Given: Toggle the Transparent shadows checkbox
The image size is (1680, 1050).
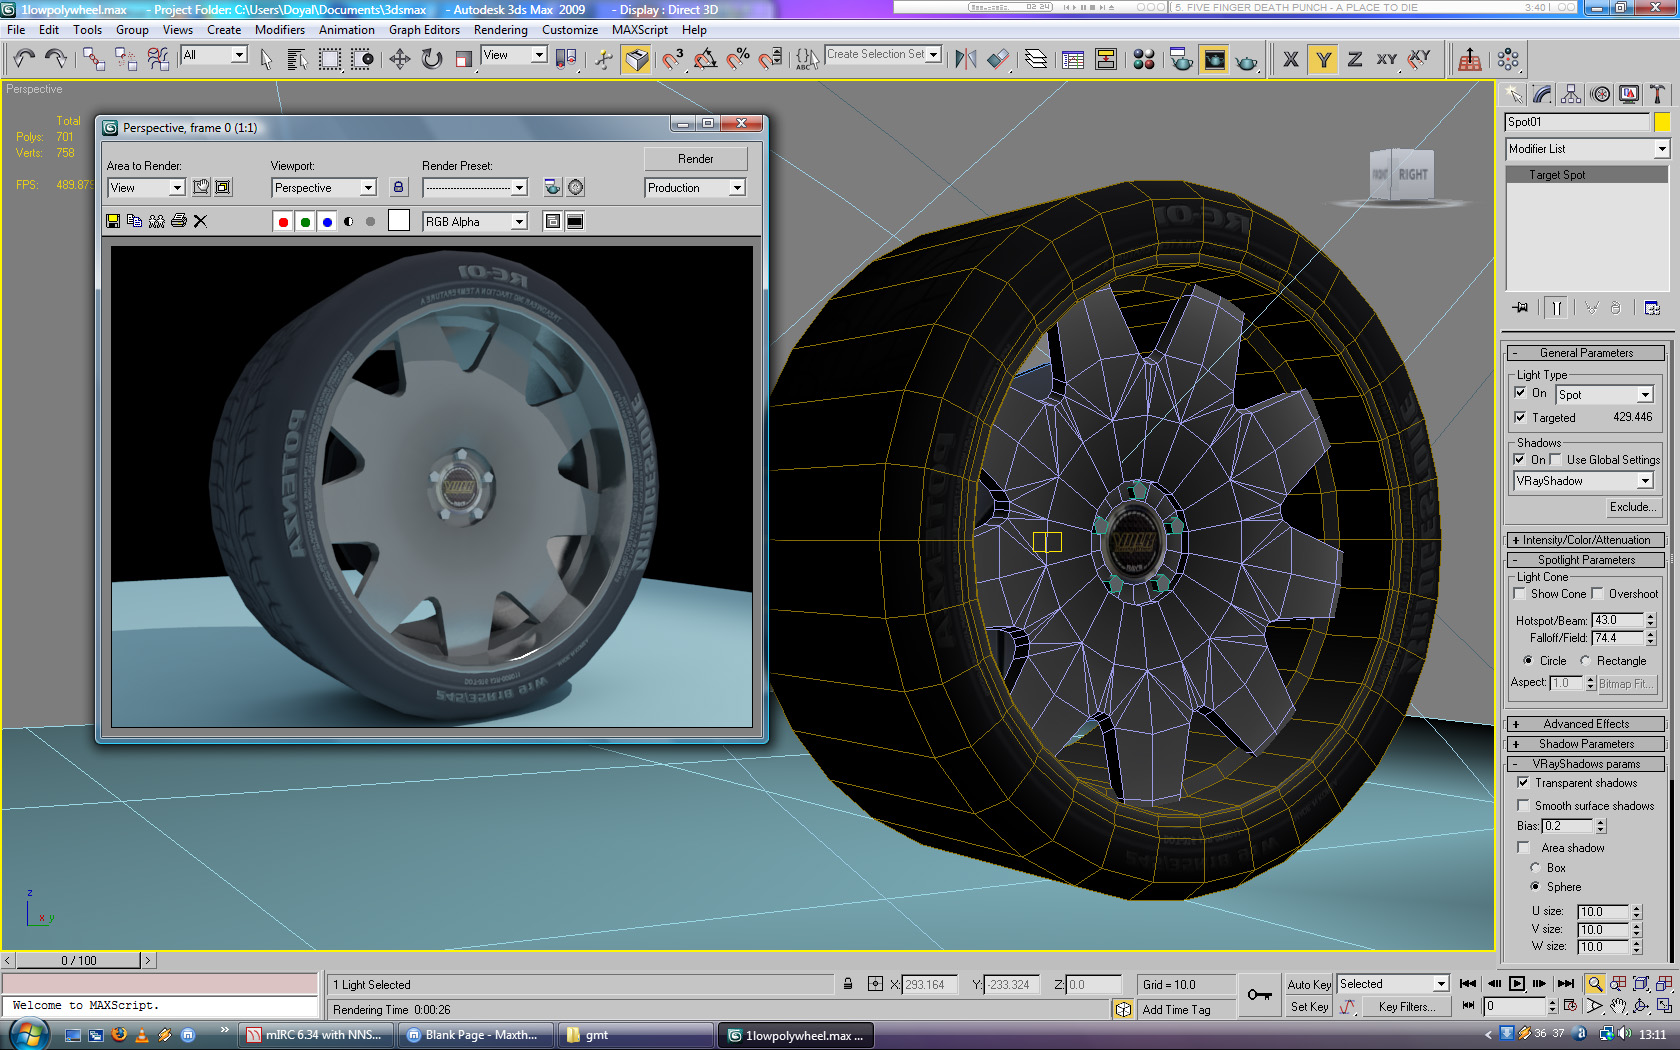Looking at the screenshot, I should (1523, 783).
